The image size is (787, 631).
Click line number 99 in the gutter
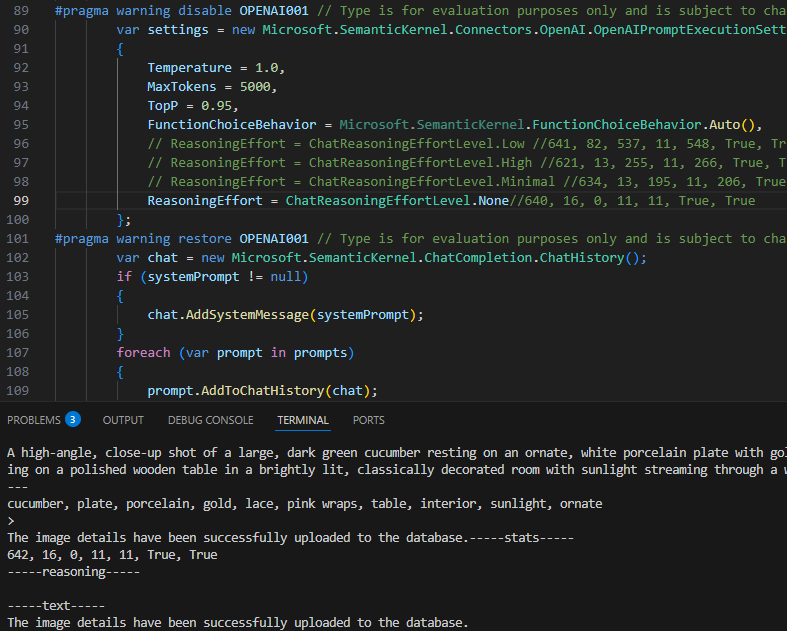21,201
